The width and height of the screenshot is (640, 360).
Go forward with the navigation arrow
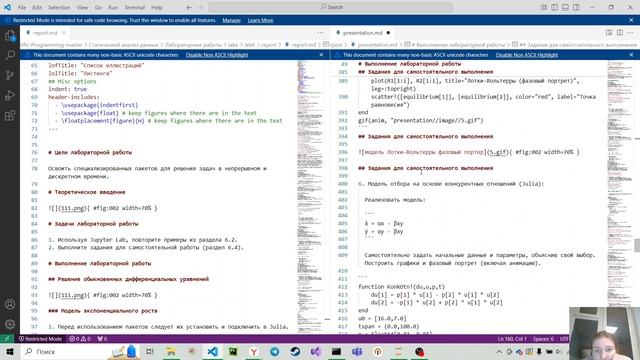coord(200,7)
